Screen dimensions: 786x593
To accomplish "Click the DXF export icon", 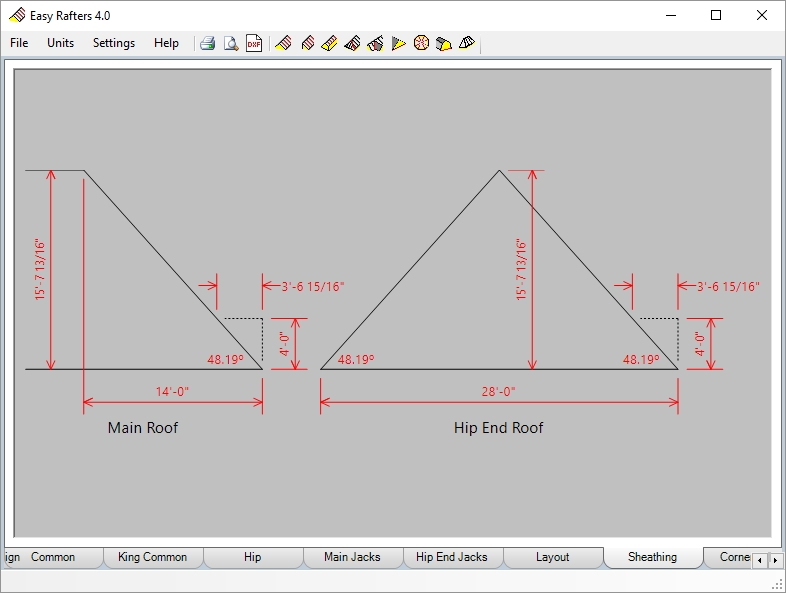I will [x=254, y=43].
